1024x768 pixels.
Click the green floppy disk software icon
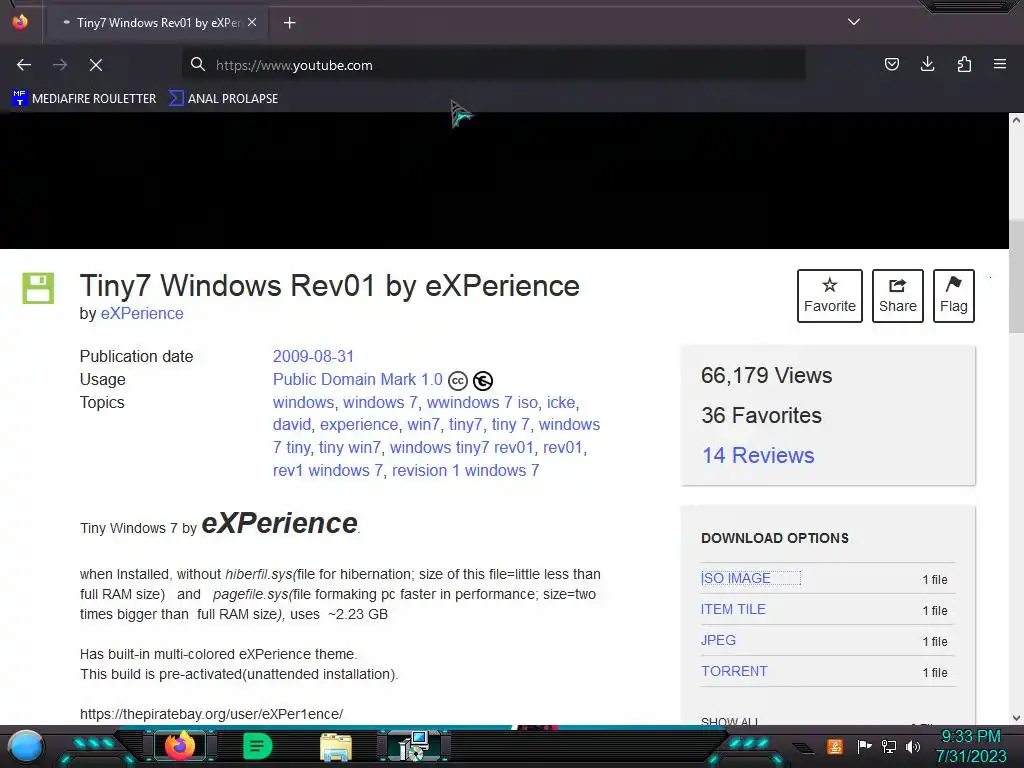(x=38, y=288)
